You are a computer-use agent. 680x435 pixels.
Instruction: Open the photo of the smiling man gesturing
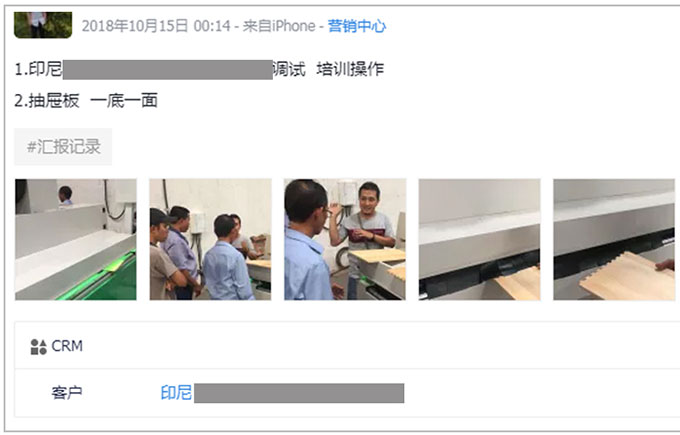[x=345, y=239]
